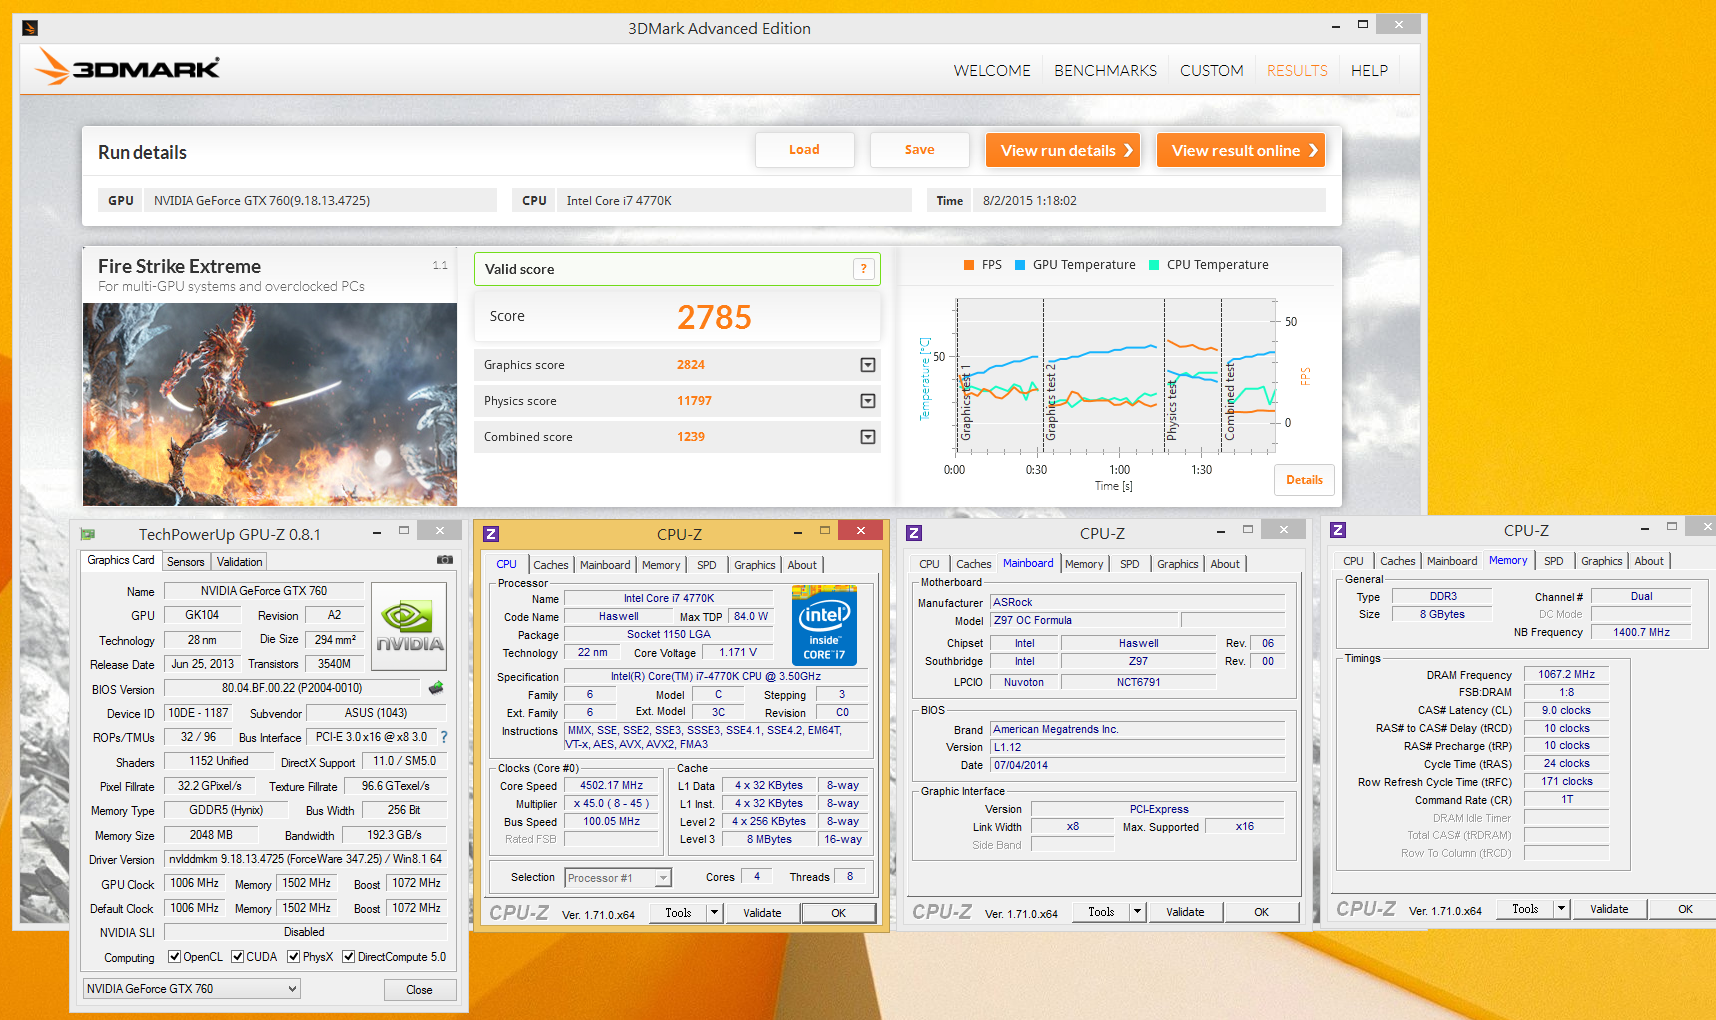This screenshot has height=1020, width=1716.
Task: Toggle the PhysX checkbox
Action: click(x=294, y=957)
